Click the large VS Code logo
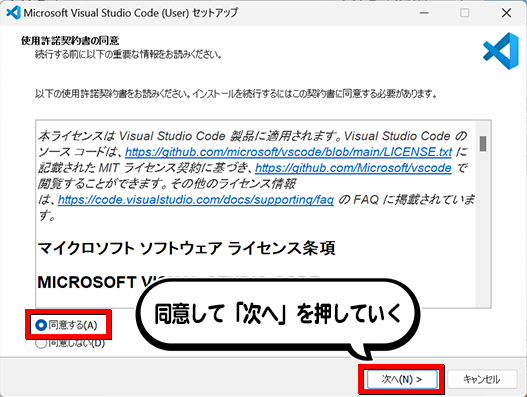Image resolution: width=527 pixels, height=397 pixels. [501, 51]
